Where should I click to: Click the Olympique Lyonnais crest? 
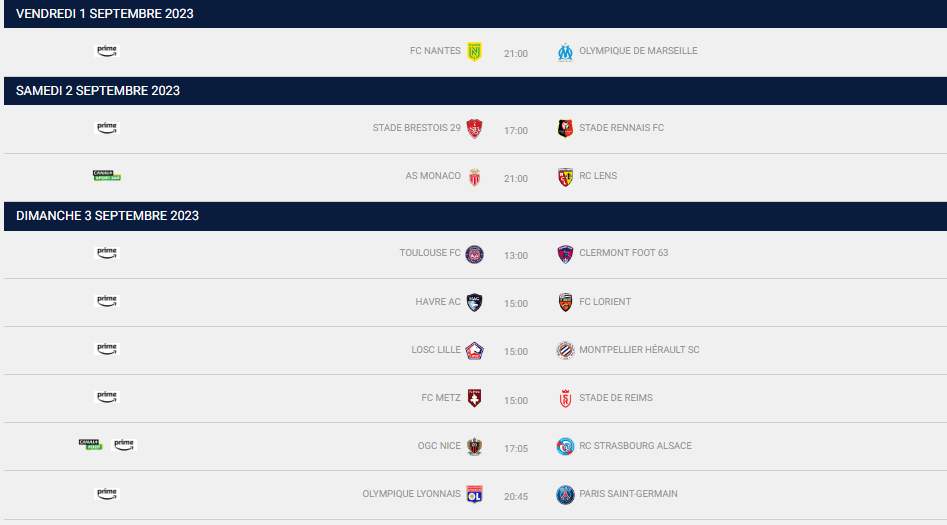[x=475, y=495]
